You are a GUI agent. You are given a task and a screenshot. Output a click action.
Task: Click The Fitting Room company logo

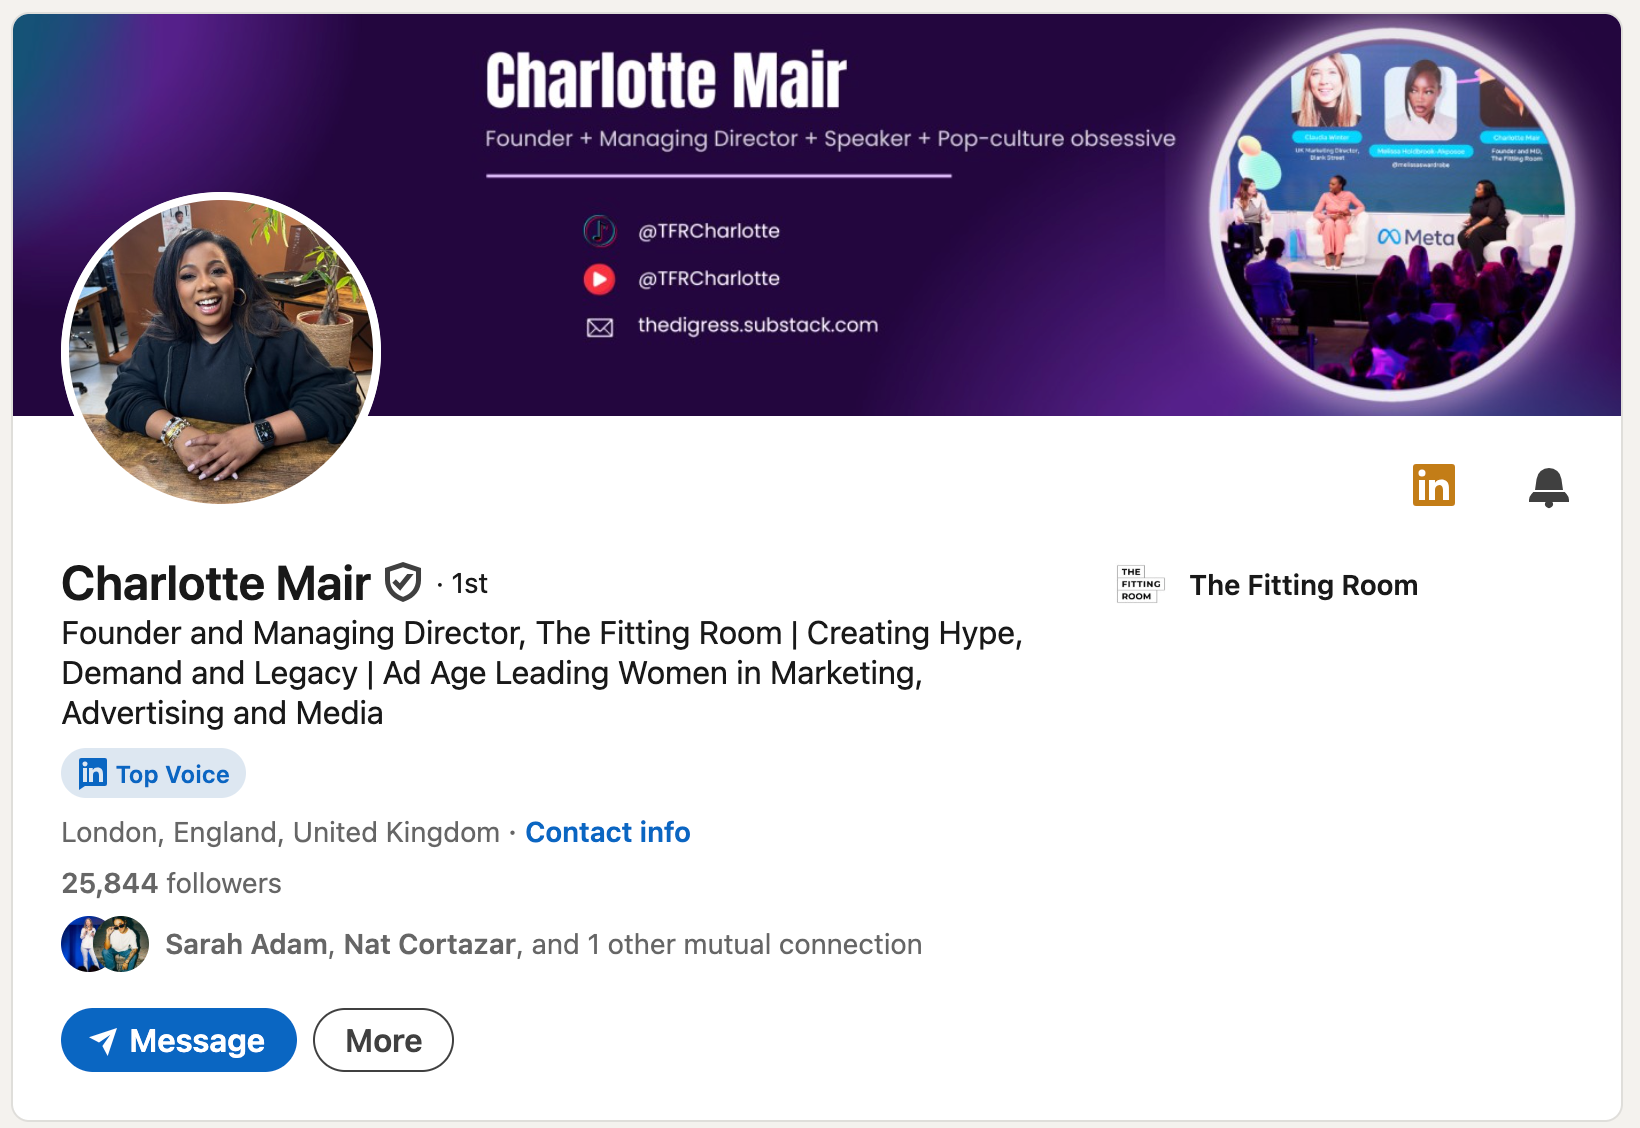[1140, 584]
